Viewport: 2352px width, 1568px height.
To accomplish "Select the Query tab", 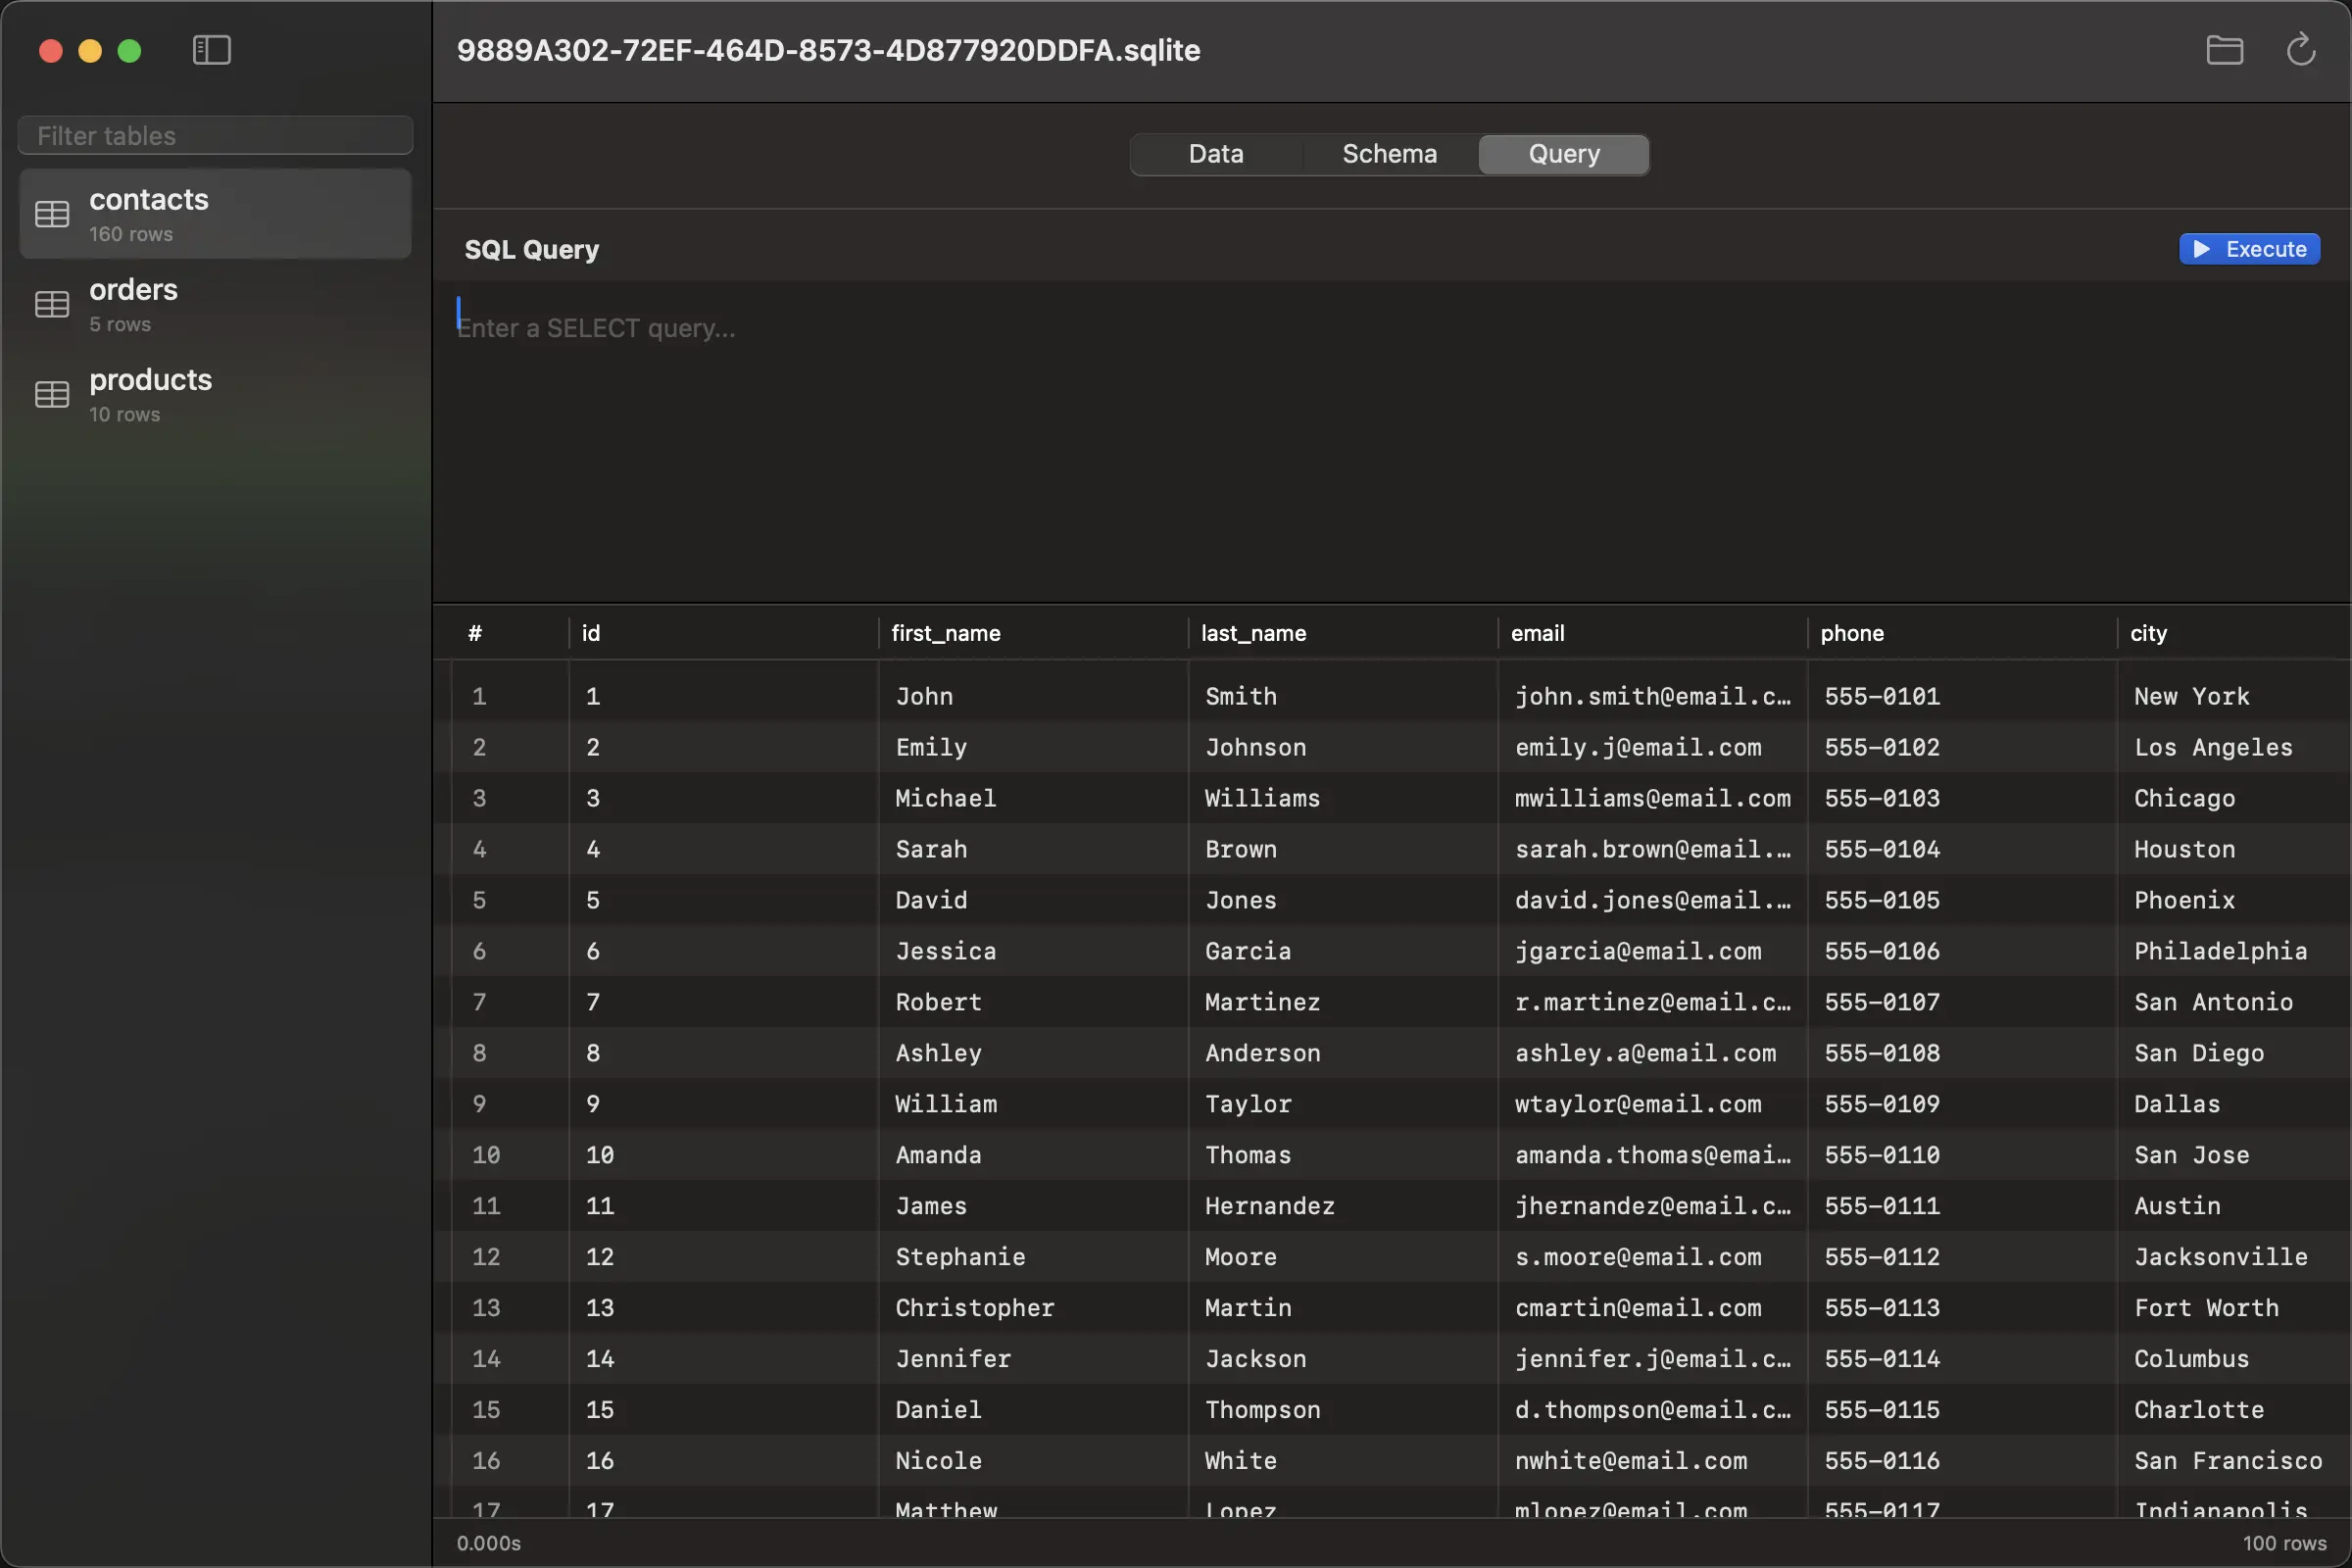I will point(1563,154).
